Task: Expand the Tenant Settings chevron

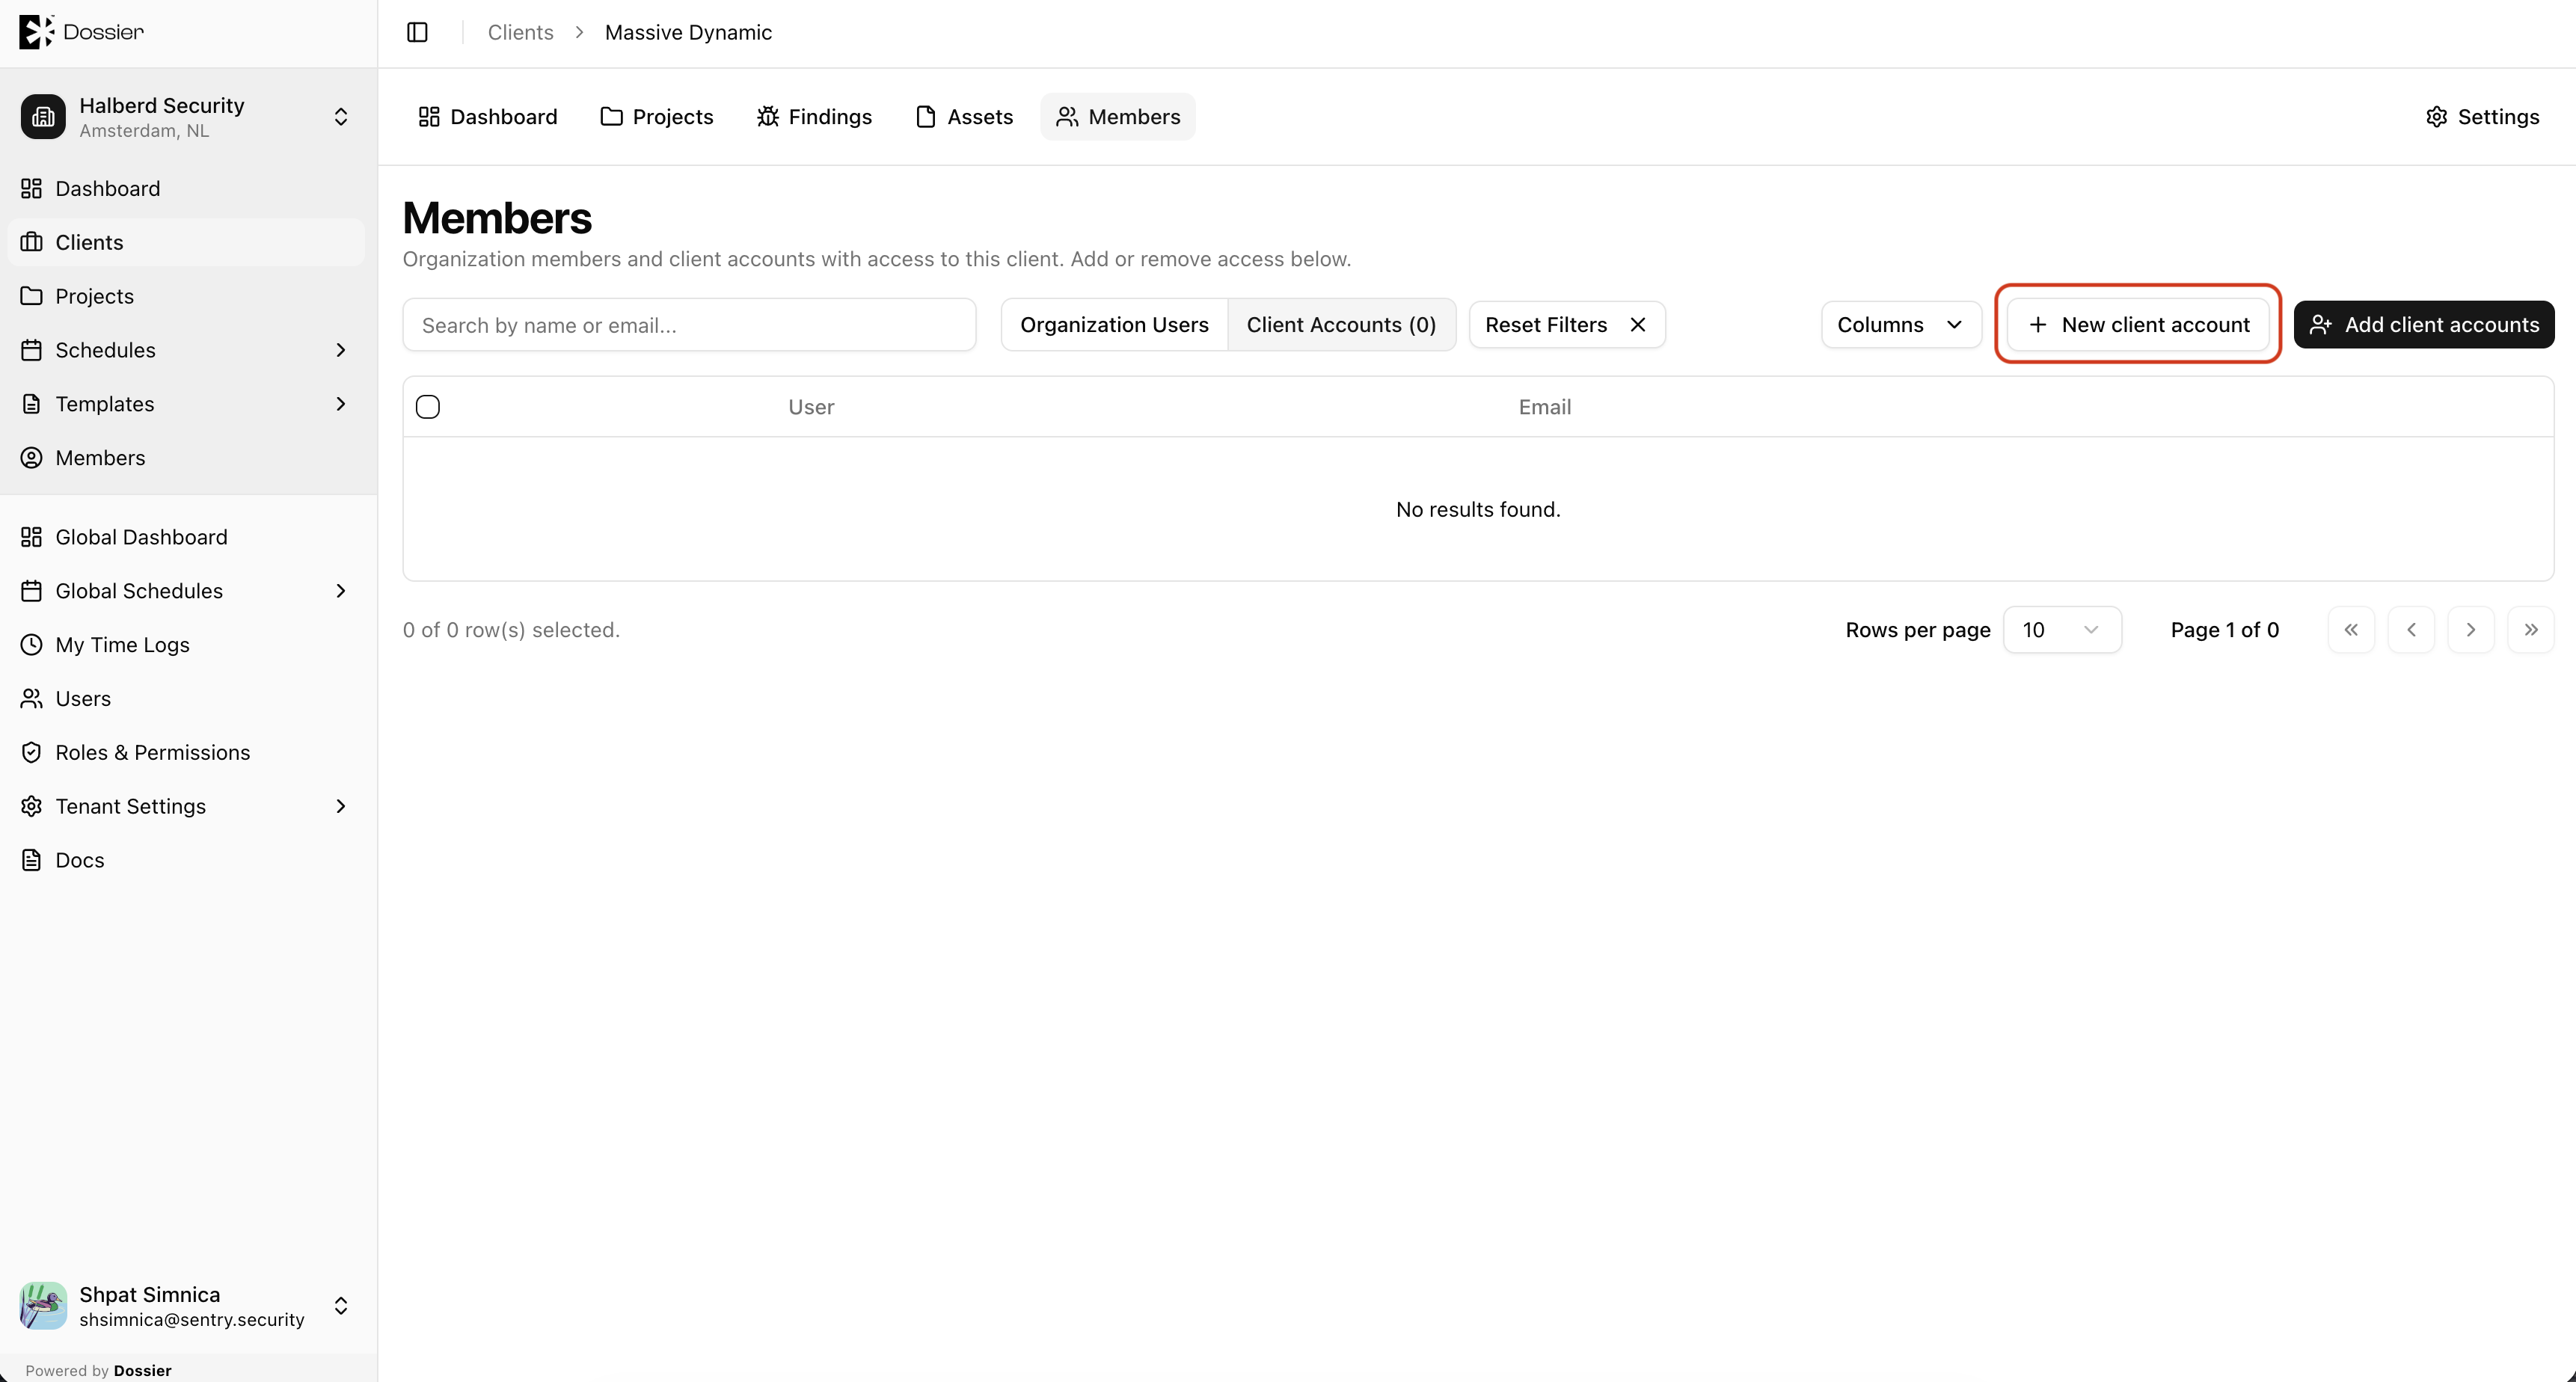Action: coord(340,806)
